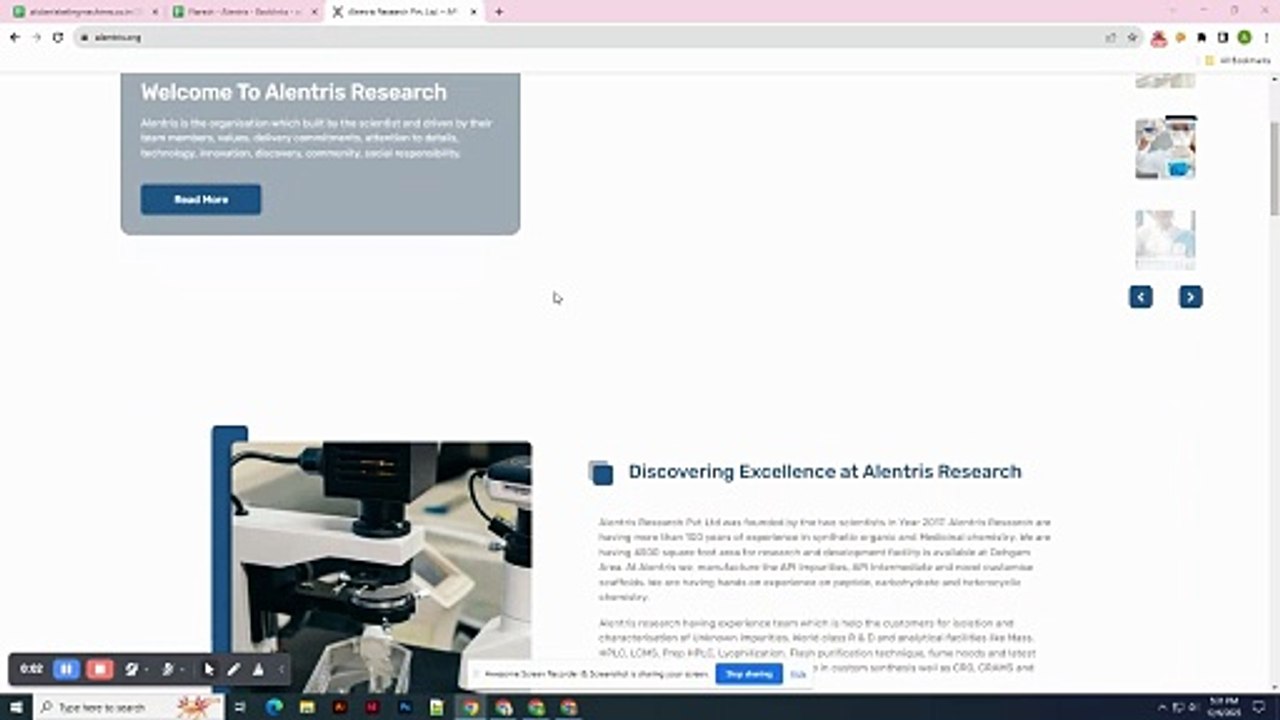Go forward in browser history
1280x720 pixels.
pos(36,37)
